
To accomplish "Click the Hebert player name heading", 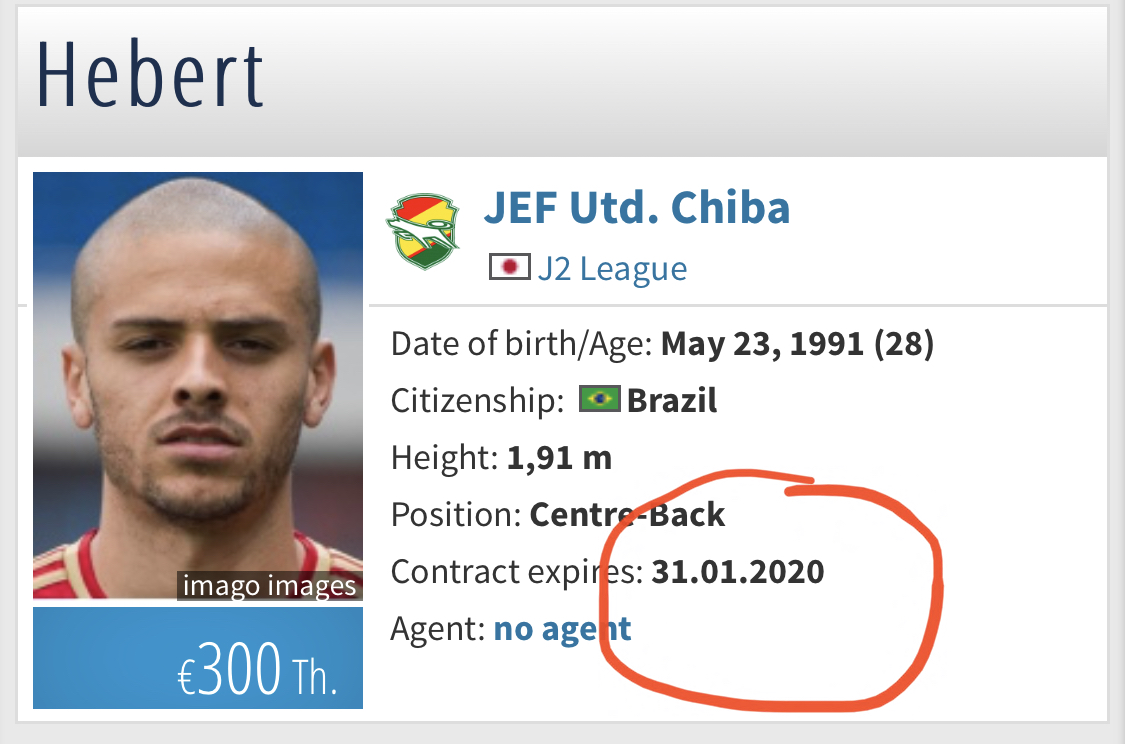I will click(x=151, y=75).
